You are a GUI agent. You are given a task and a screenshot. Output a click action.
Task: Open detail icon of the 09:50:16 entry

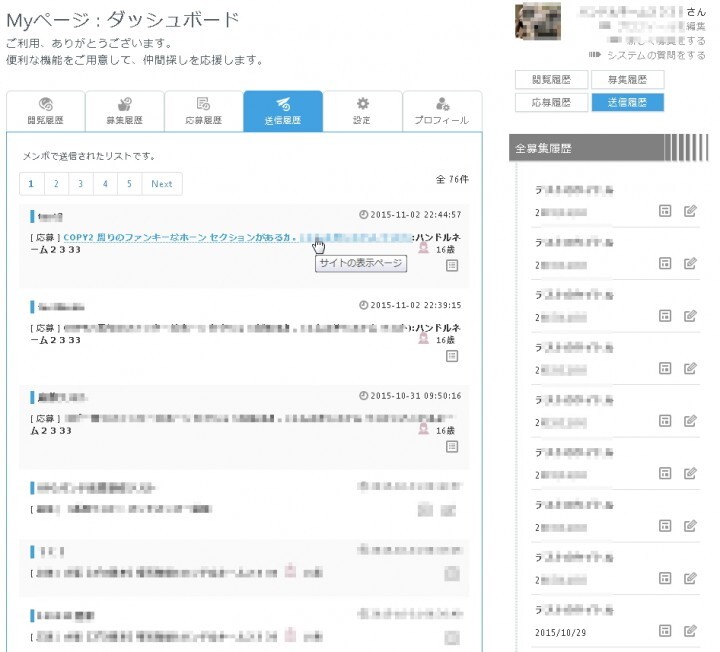coord(452,446)
